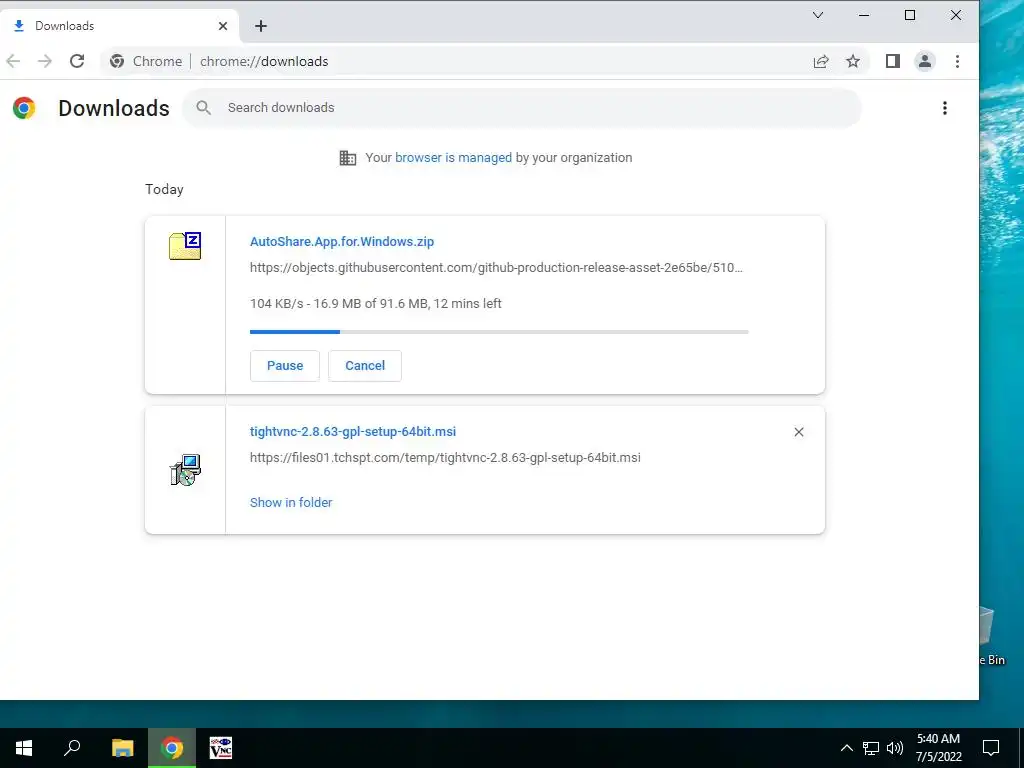Click the browser back arrow

[x=13, y=61]
